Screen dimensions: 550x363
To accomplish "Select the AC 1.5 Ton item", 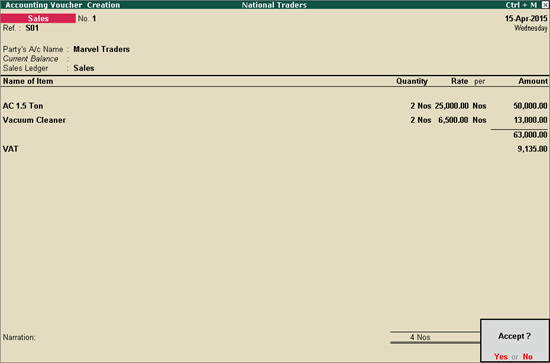I will (23, 106).
